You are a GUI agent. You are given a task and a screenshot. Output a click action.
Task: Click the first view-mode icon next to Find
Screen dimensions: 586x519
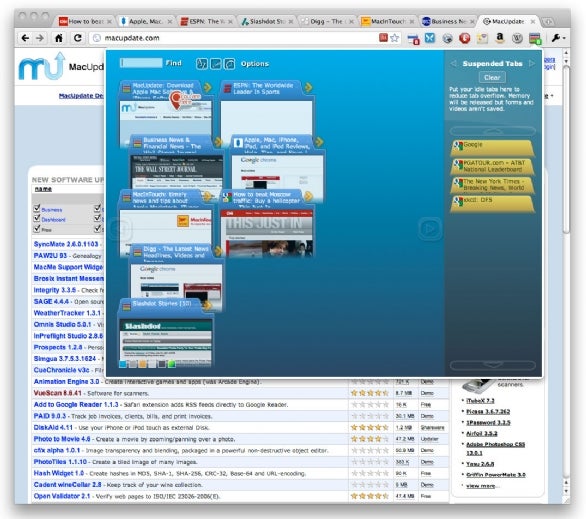[202, 64]
